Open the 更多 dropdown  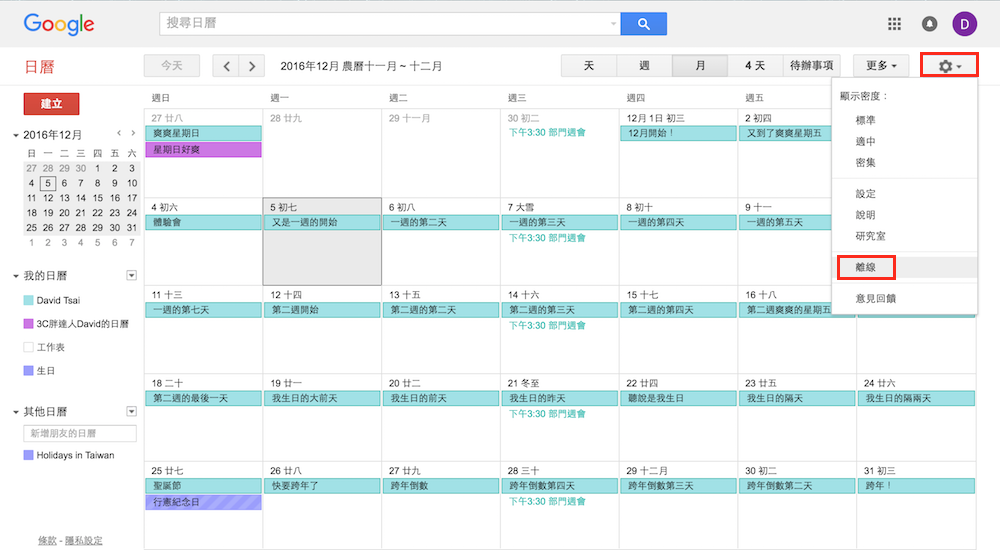point(880,66)
